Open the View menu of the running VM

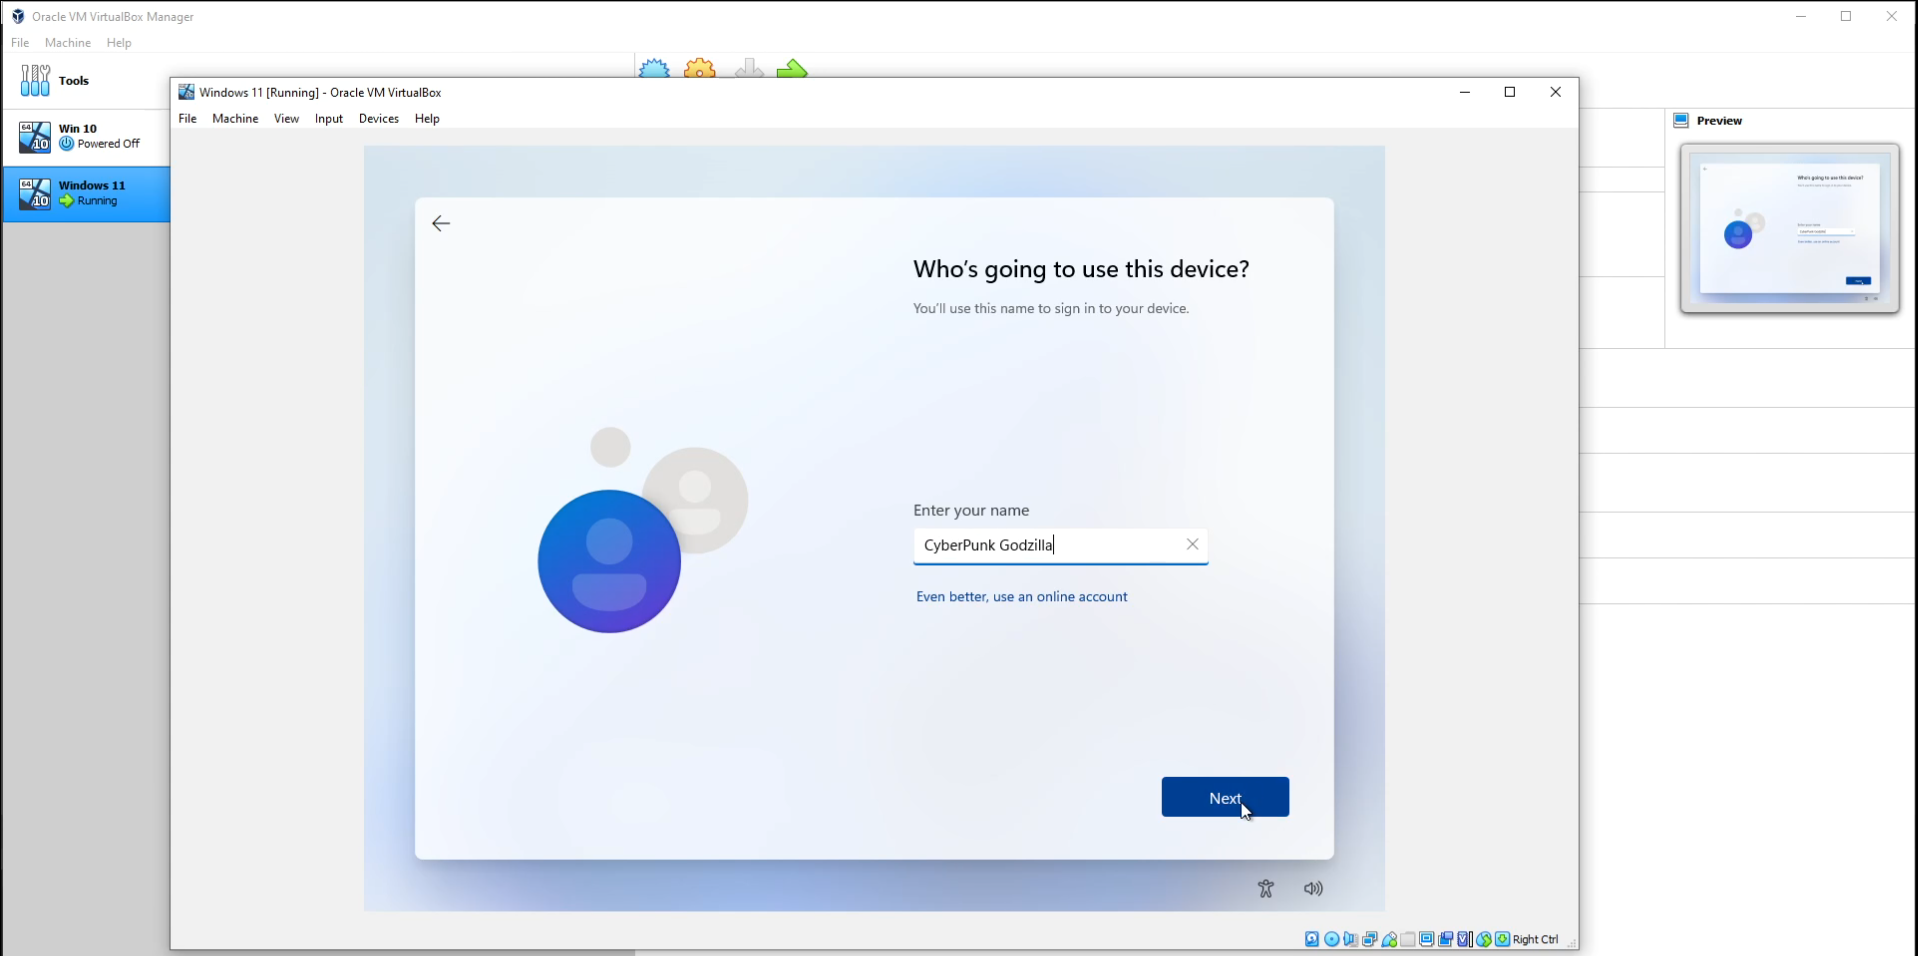point(286,118)
